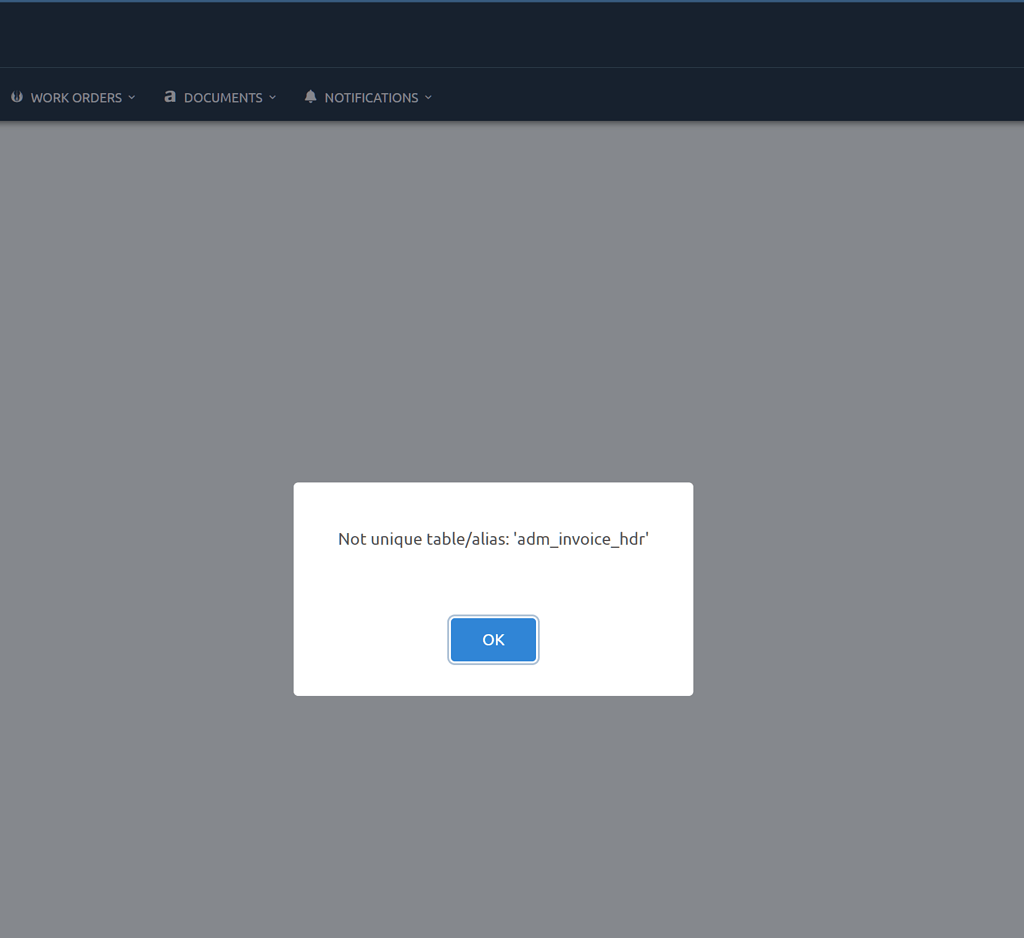Click the 'Not unique table/alias' error text
1024x938 pixels.
pos(493,538)
